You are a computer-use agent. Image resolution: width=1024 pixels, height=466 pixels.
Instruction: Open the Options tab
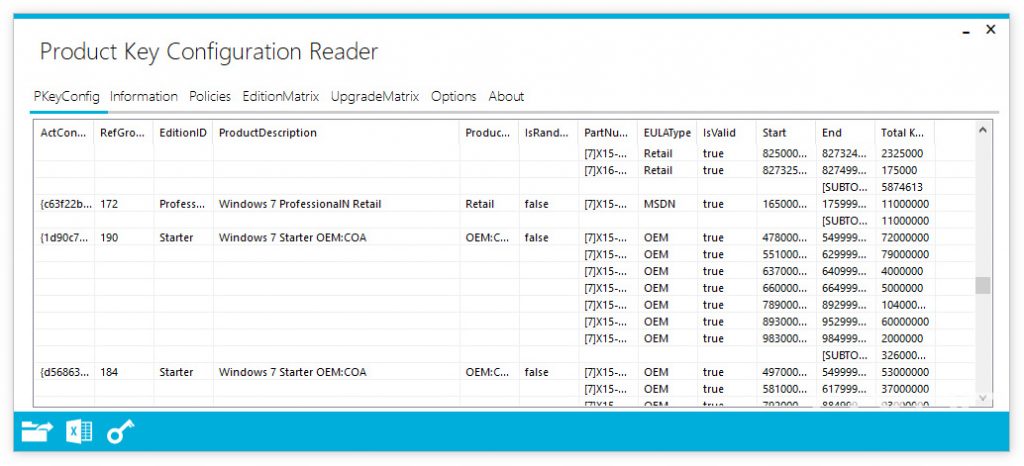(454, 97)
